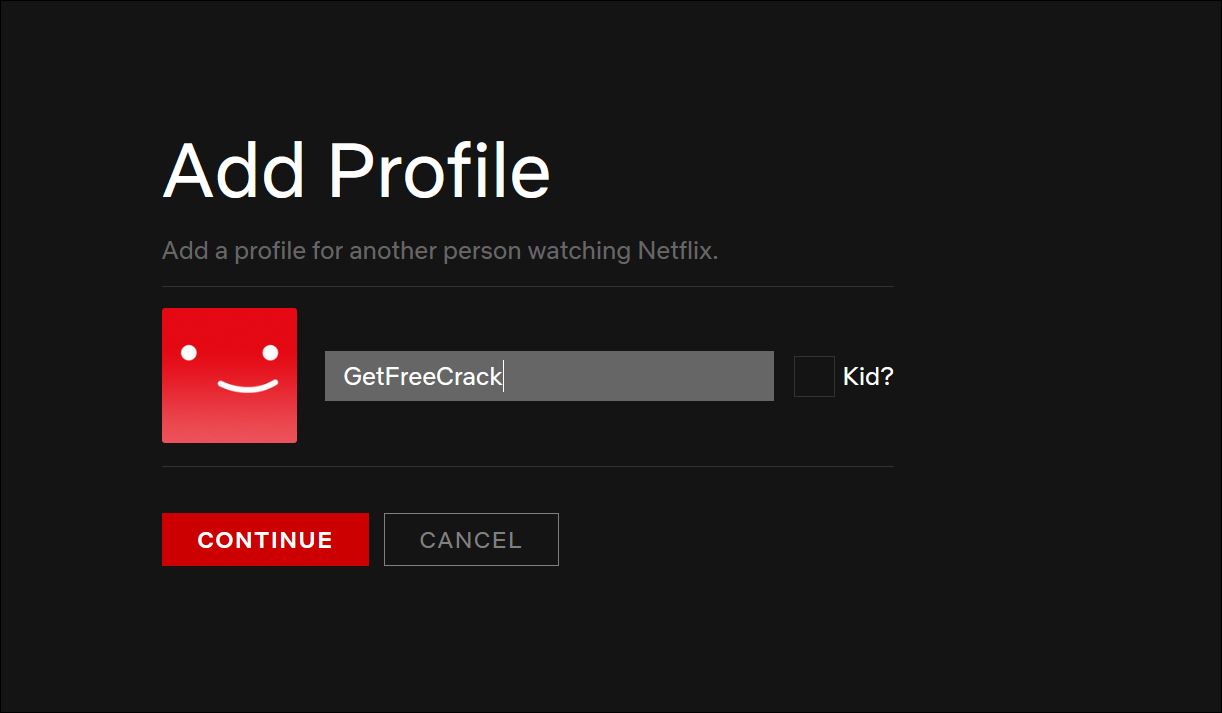Select the smile curve on the avatar

(247, 386)
